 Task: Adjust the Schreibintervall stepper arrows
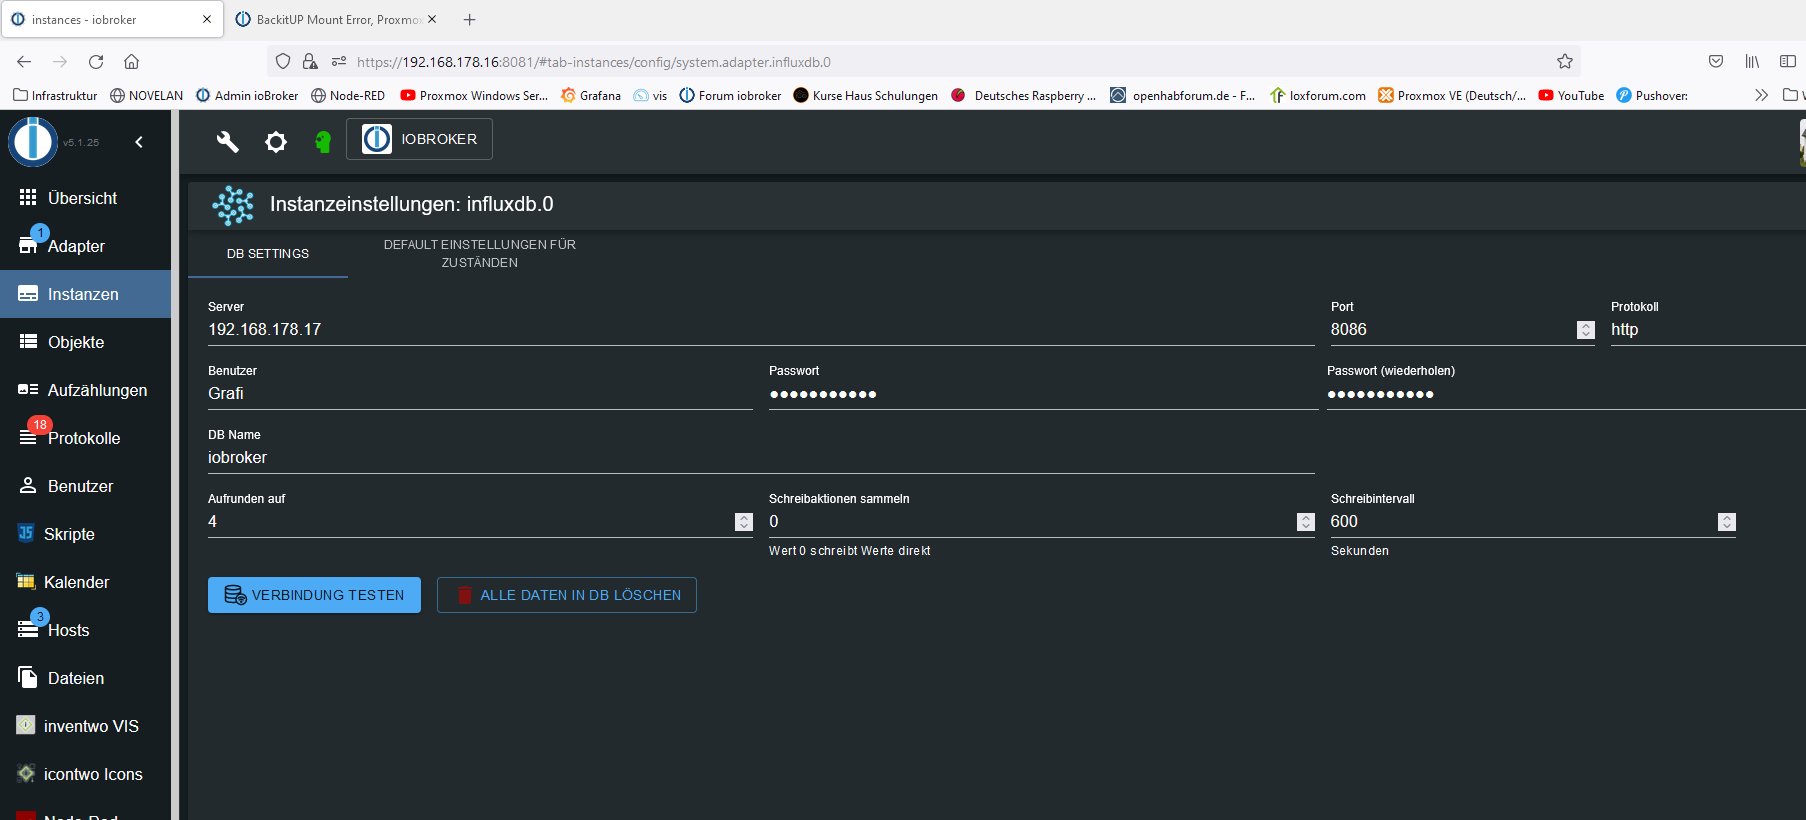pyautogui.click(x=1727, y=522)
